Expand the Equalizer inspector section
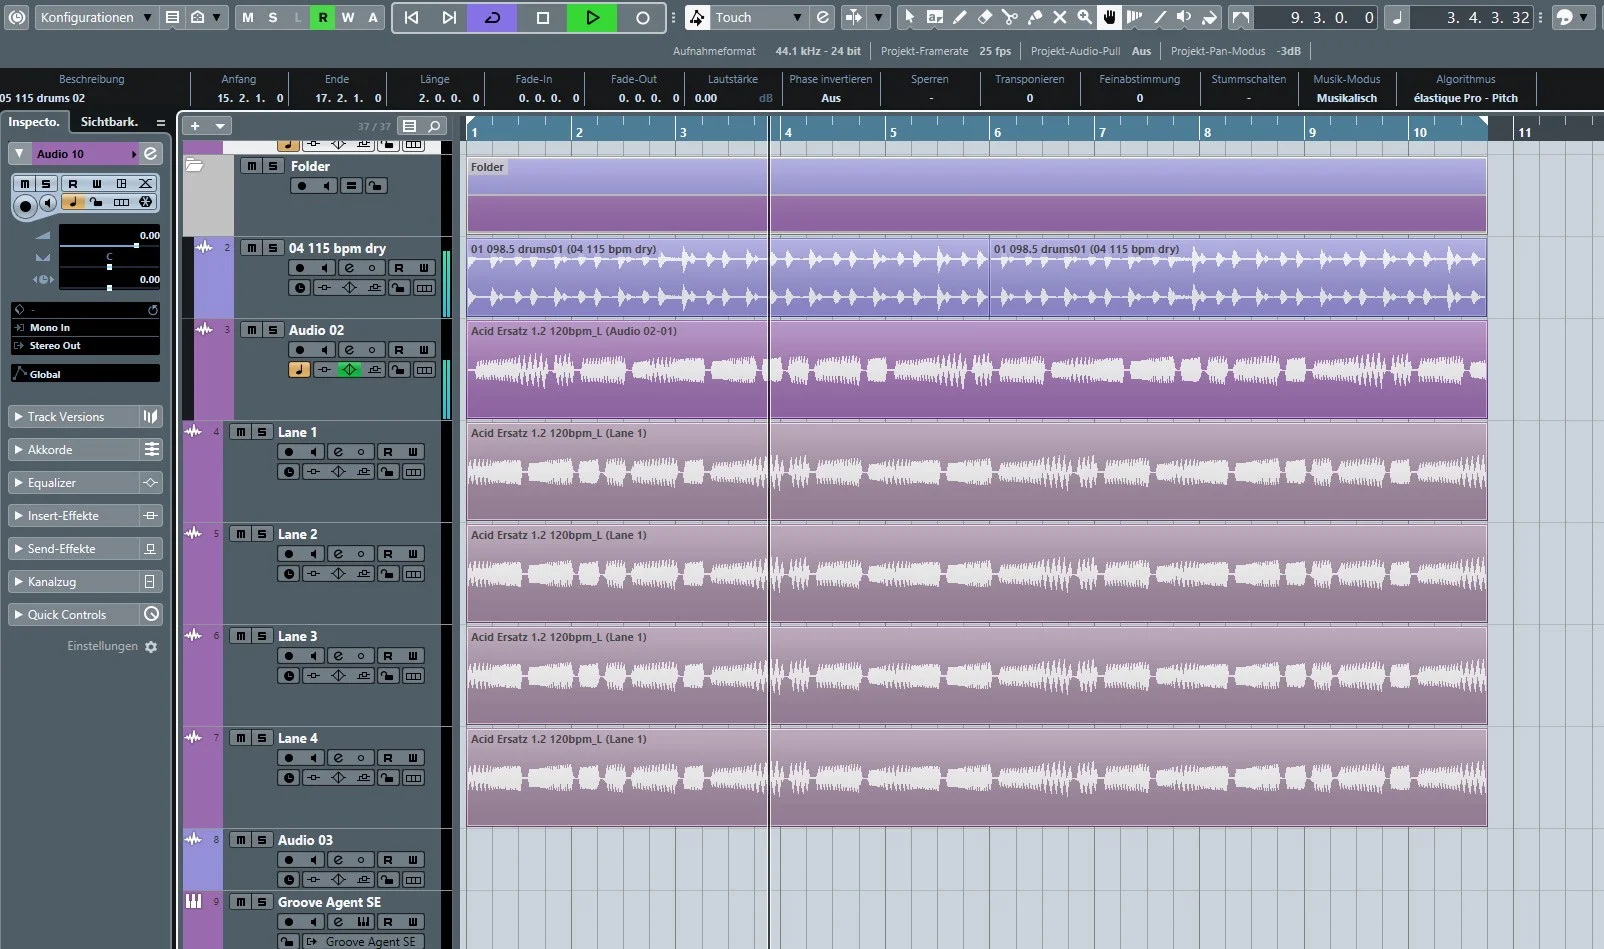This screenshot has width=1604, height=949. click(72, 483)
